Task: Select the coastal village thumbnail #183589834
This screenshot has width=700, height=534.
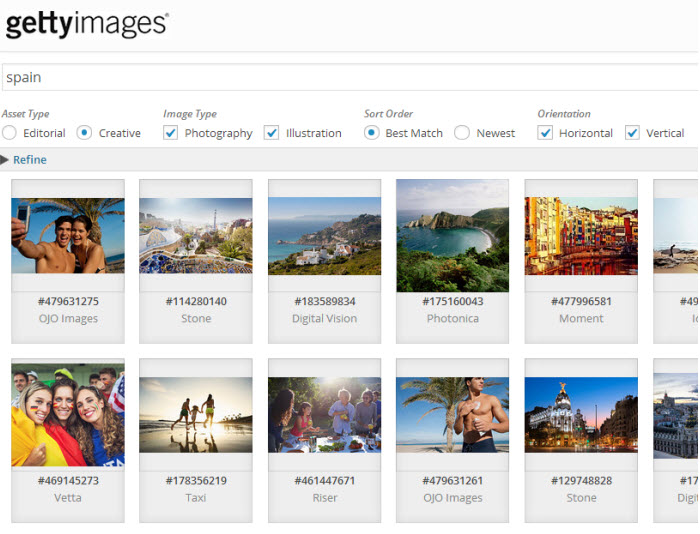Action: tap(325, 236)
